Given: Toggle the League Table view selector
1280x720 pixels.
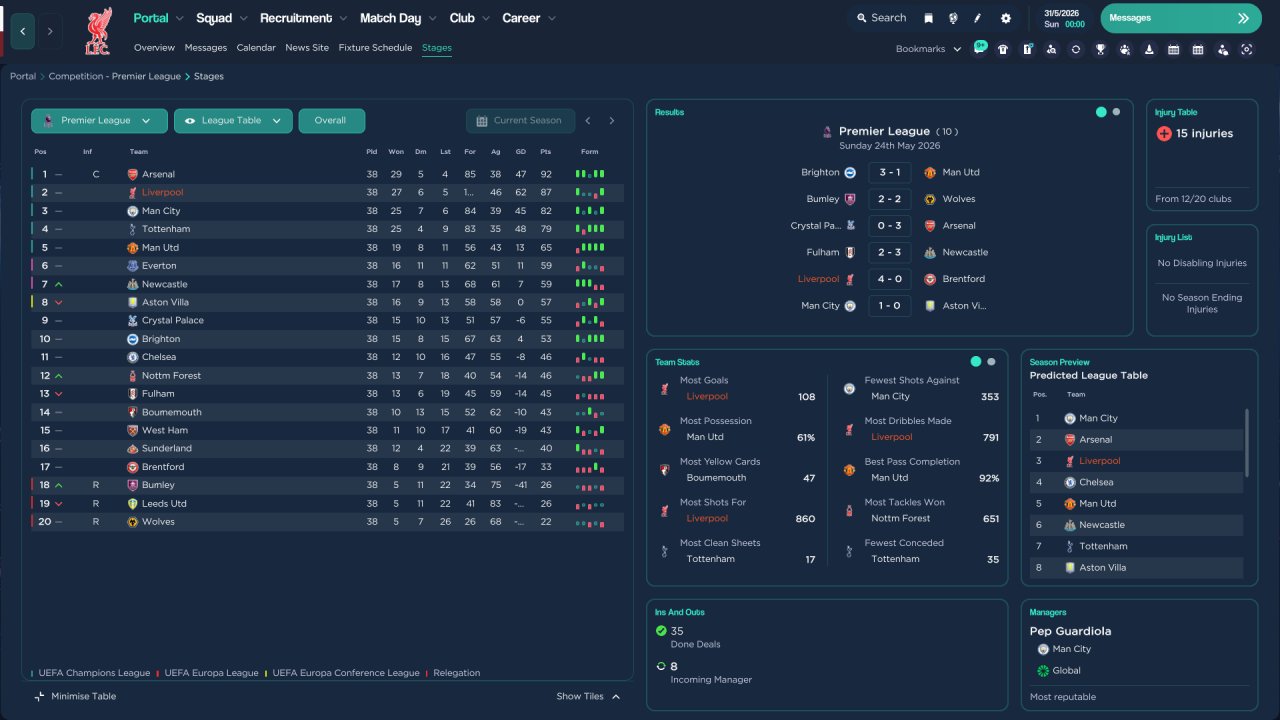Looking at the screenshot, I should pyautogui.click(x=233, y=121).
